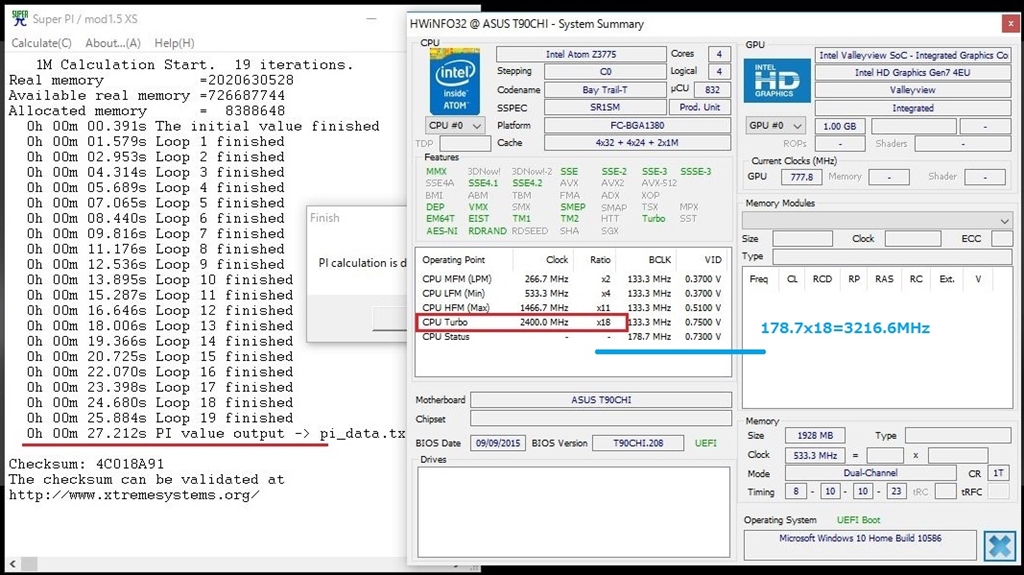
Task: Click the GPU clock value 777.8
Action: [801, 176]
